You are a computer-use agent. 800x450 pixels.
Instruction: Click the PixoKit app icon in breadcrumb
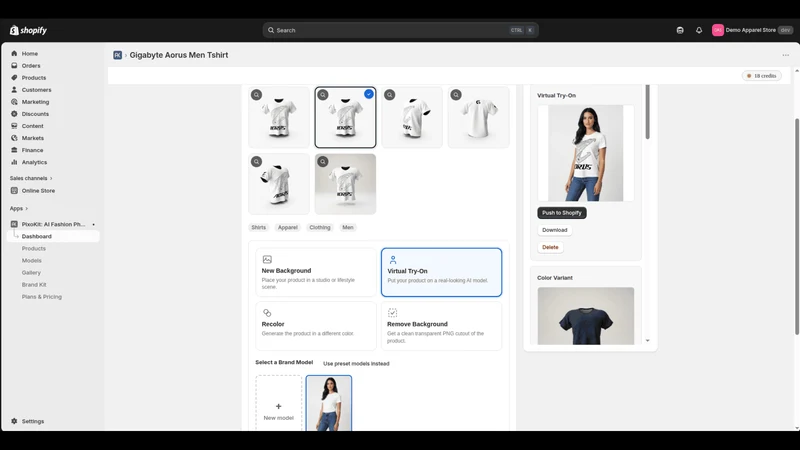[117, 55]
